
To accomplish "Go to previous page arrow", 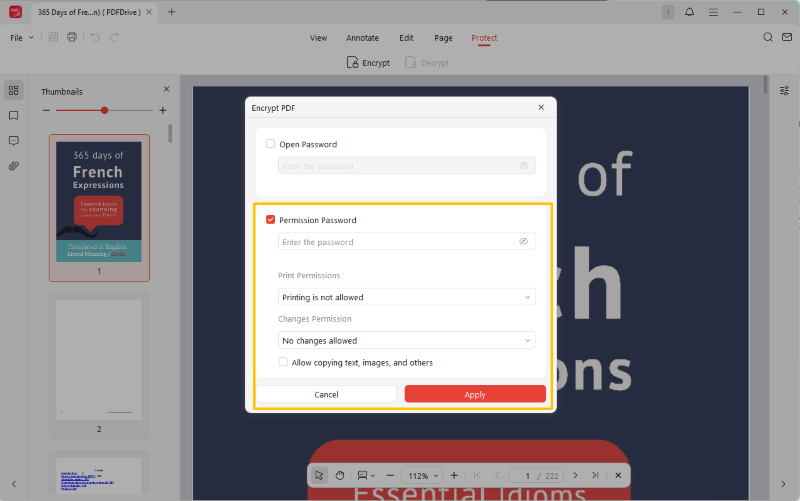I will [496, 475].
